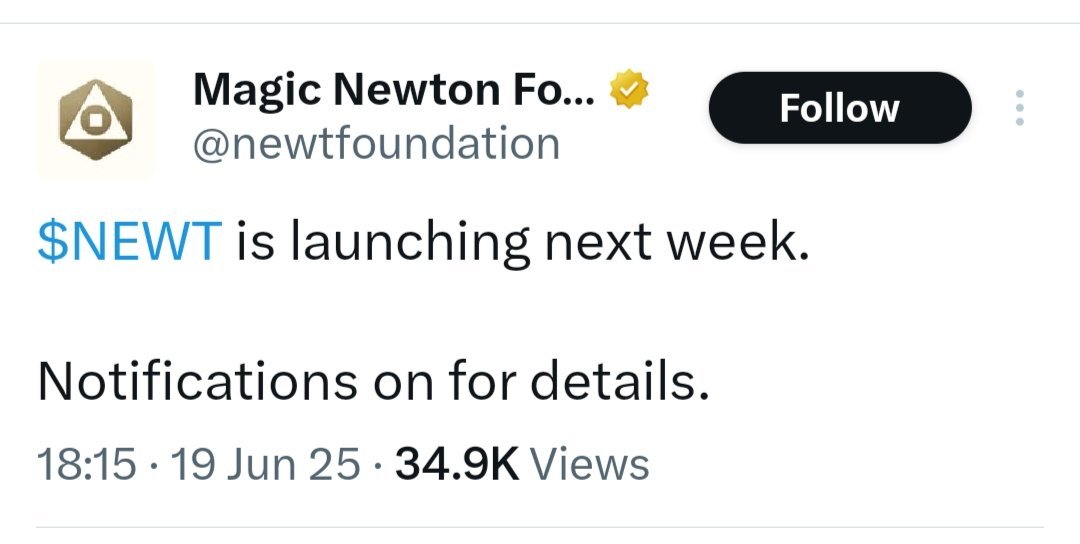Click the gold verified badge
Screen dimensions: 1080x544
click(631, 91)
